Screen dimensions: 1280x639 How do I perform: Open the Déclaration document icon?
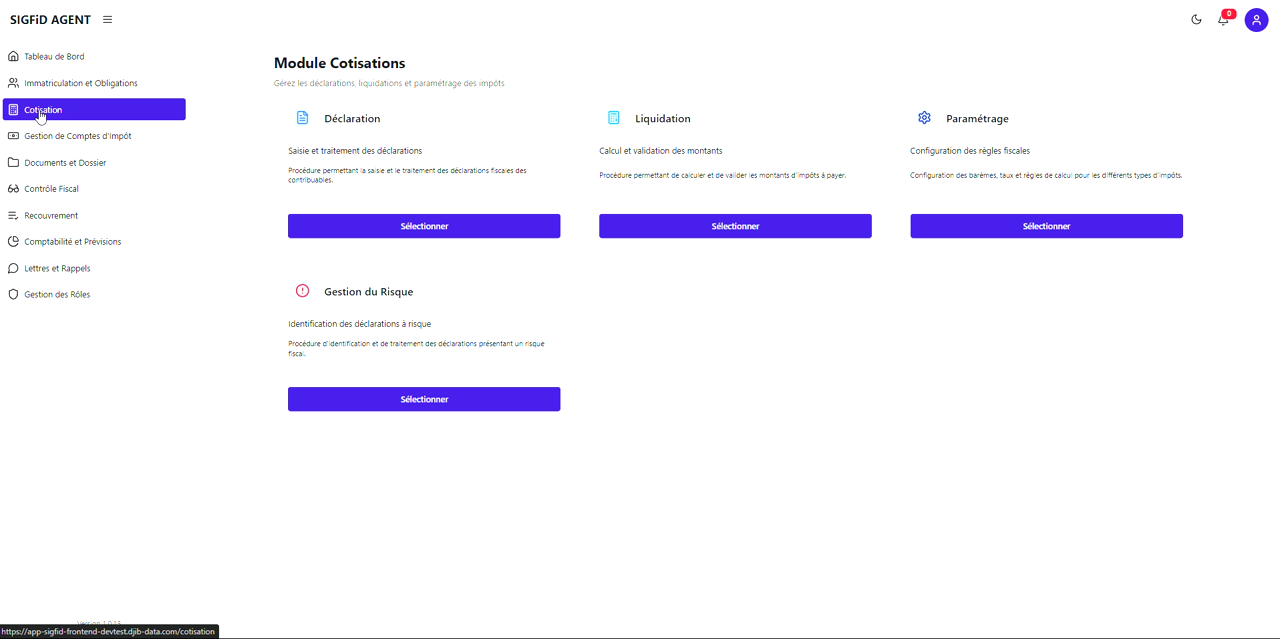(303, 117)
